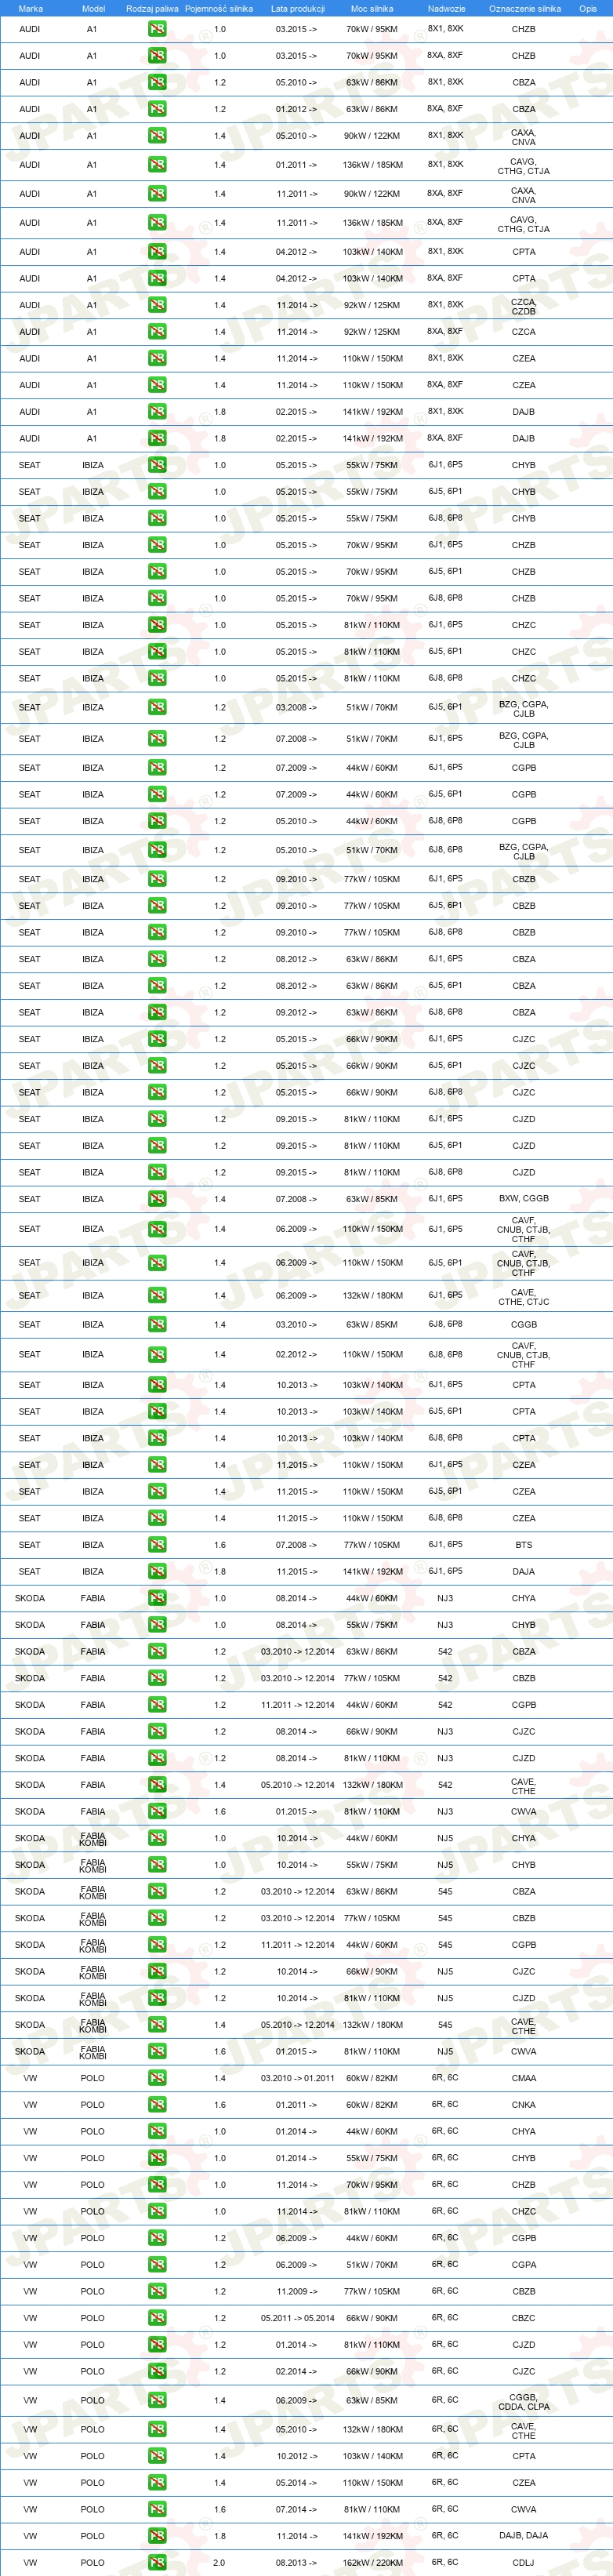Click fuel icon in VW Polo CHYA row
This screenshot has width=613, height=2576.
[x=157, y=2131]
